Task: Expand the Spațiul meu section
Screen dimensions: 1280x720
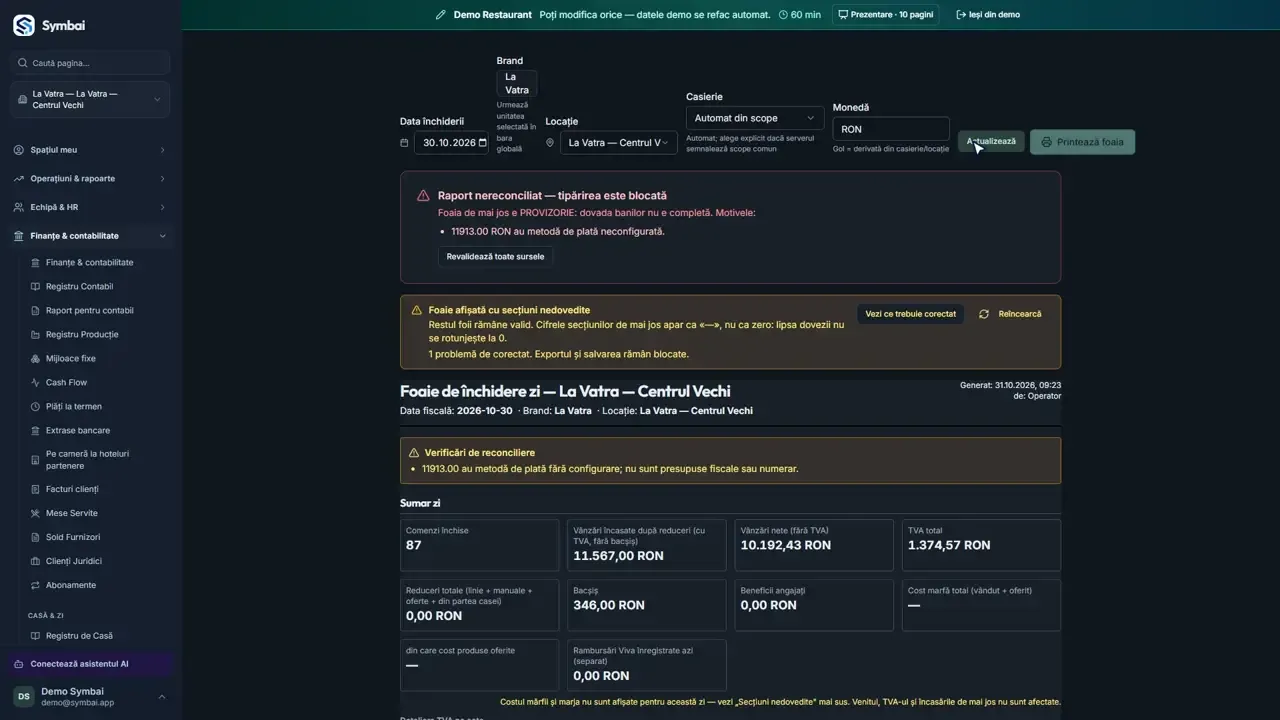Action: (90, 150)
